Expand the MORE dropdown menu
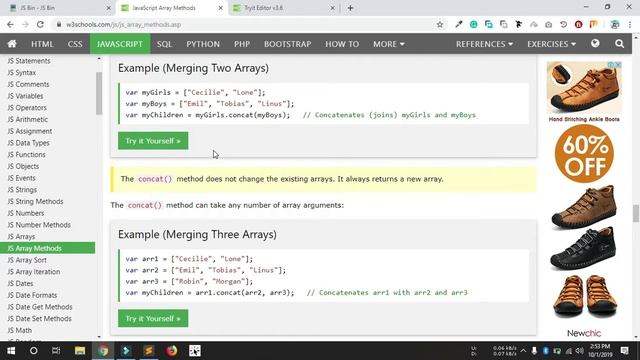 point(389,44)
